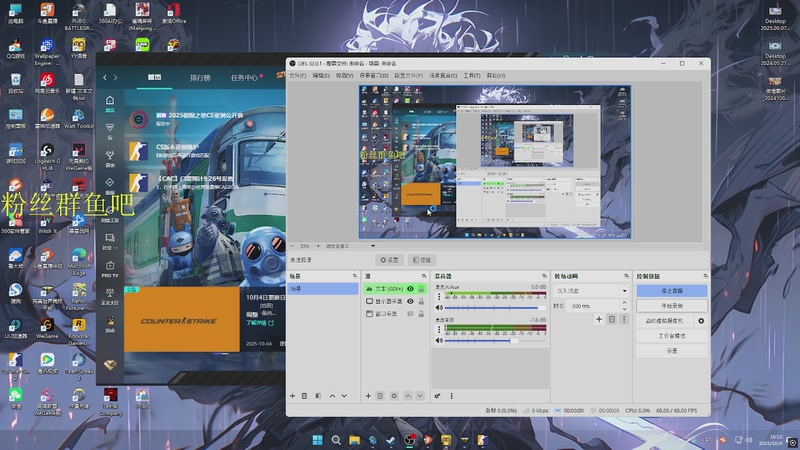Viewport: 800px width, 450px height.
Task: Open preview scaling dropdown below preview
Action: [350, 246]
